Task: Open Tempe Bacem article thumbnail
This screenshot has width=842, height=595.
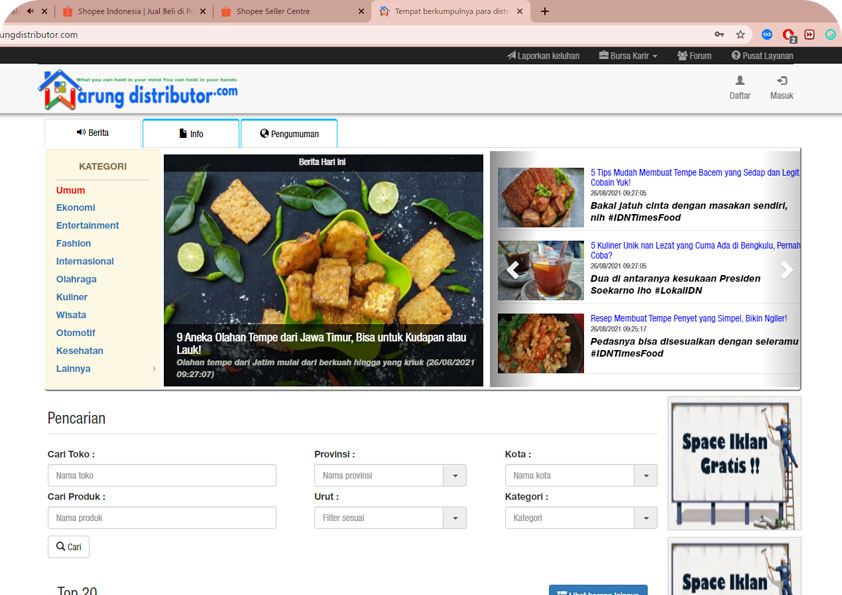Action: click(x=540, y=197)
